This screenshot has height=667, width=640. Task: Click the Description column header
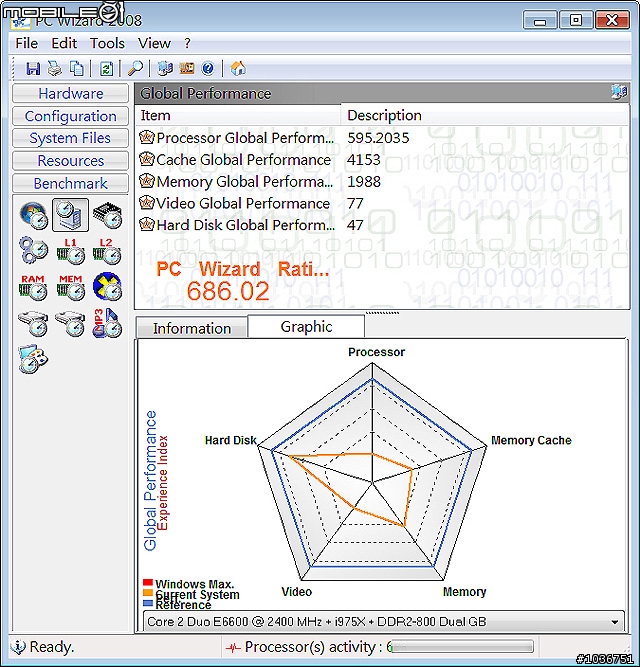[485, 115]
